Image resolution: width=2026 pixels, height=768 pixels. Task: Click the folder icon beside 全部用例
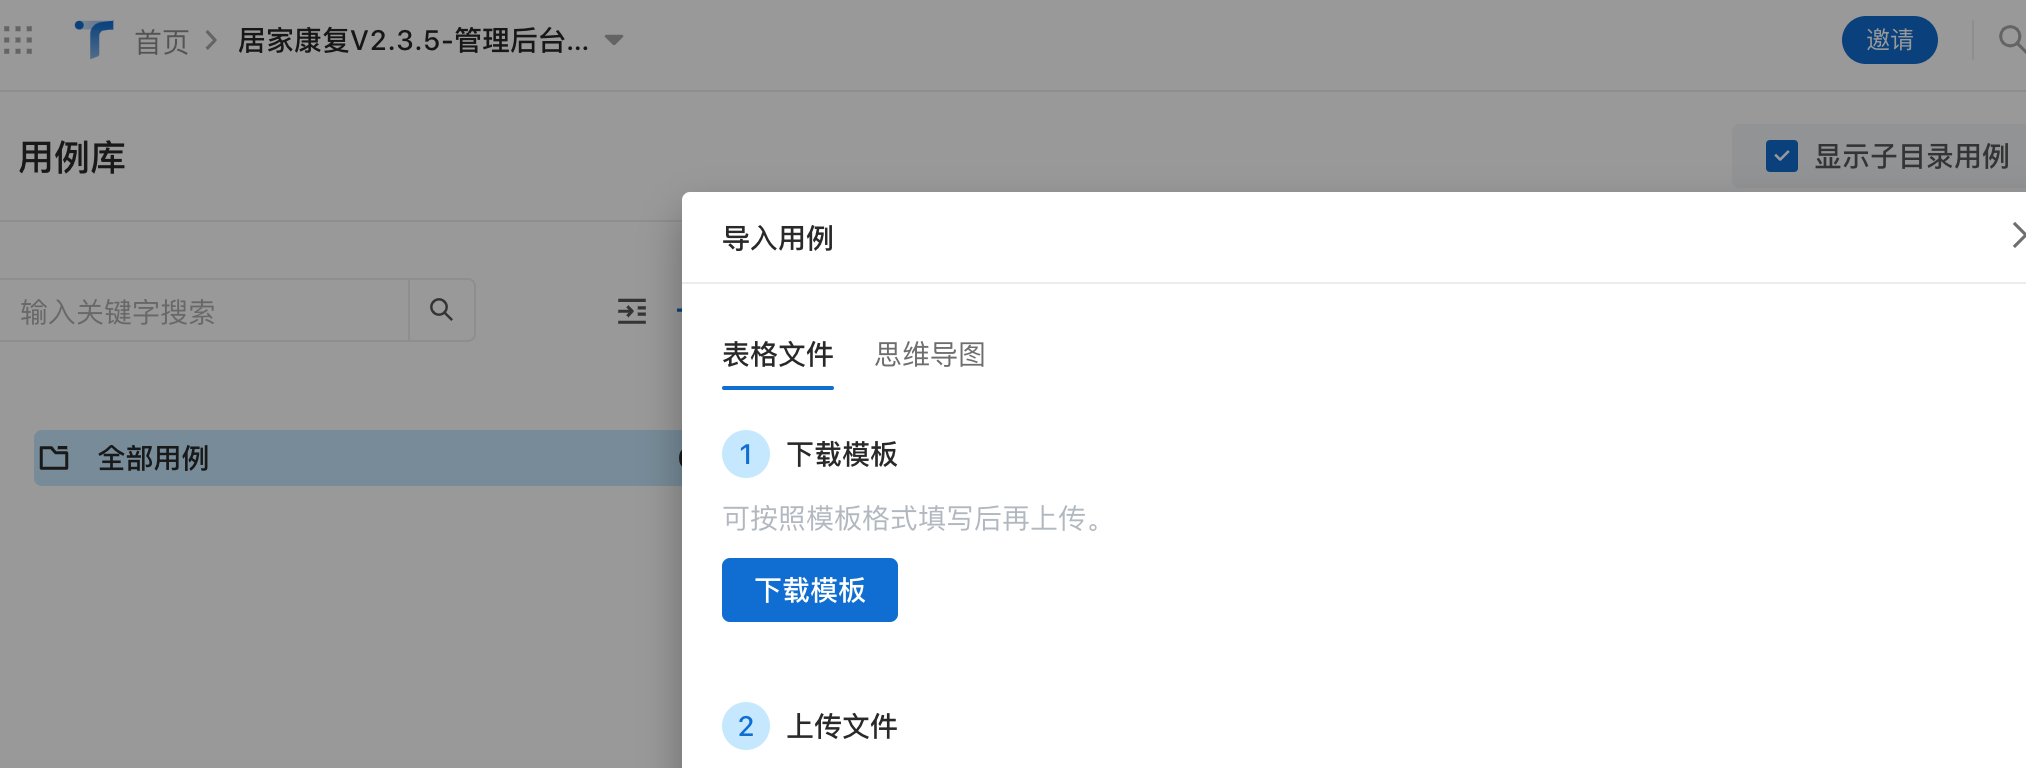[54, 458]
